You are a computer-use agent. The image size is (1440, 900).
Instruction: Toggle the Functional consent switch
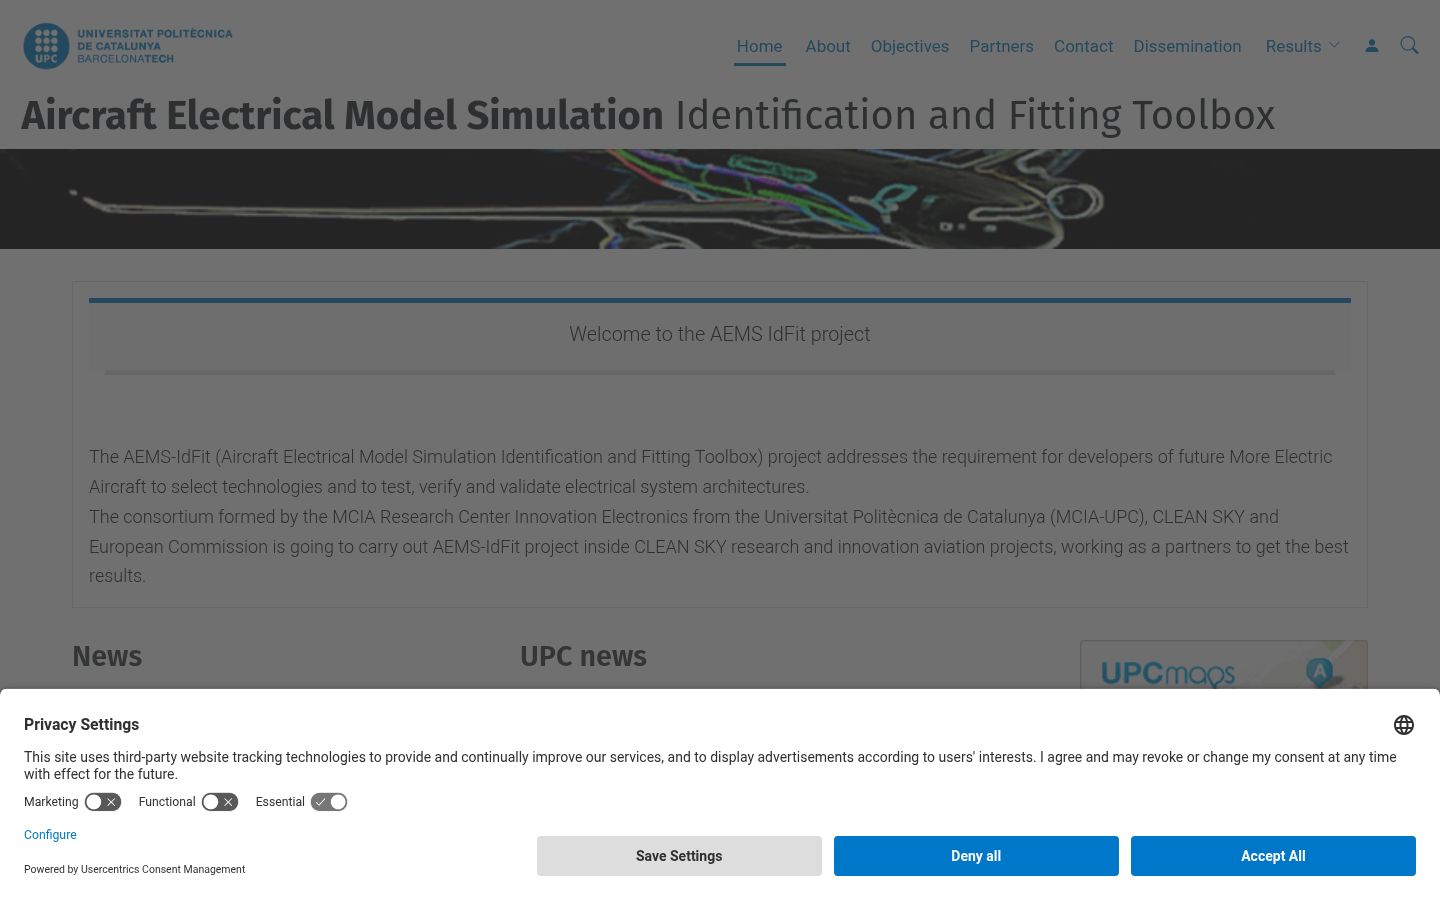[220, 802]
